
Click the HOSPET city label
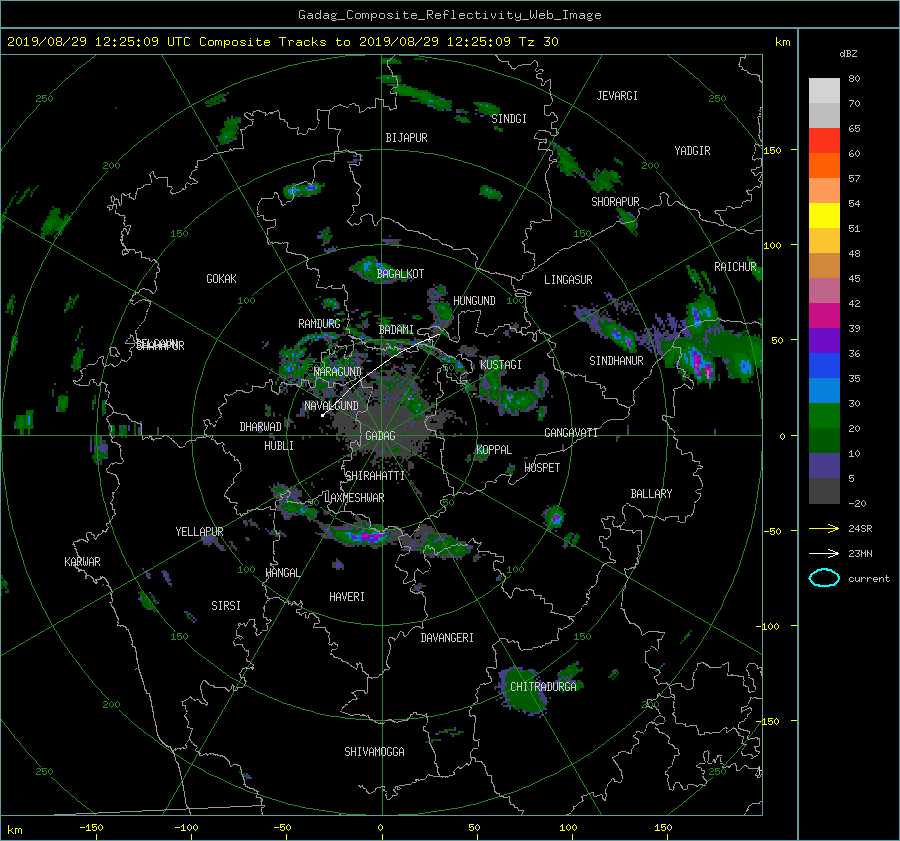pyautogui.click(x=542, y=468)
